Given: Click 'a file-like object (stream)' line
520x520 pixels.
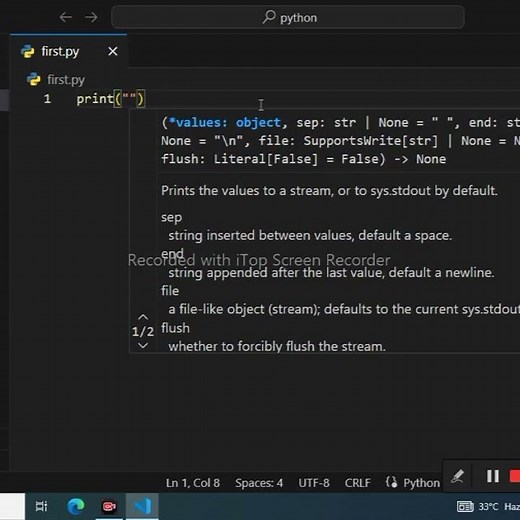Looking at the screenshot, I should [344, 309].
